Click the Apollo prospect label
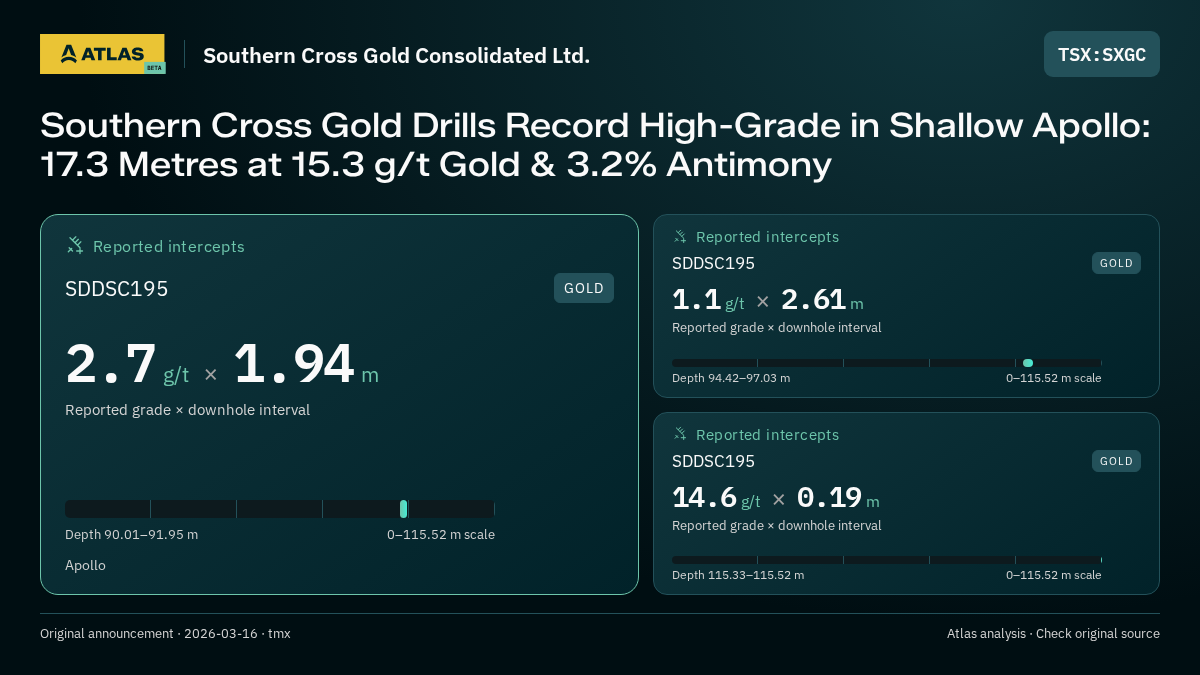The width and height of the screenshot is (1200, 675). [x=85, y=565]
